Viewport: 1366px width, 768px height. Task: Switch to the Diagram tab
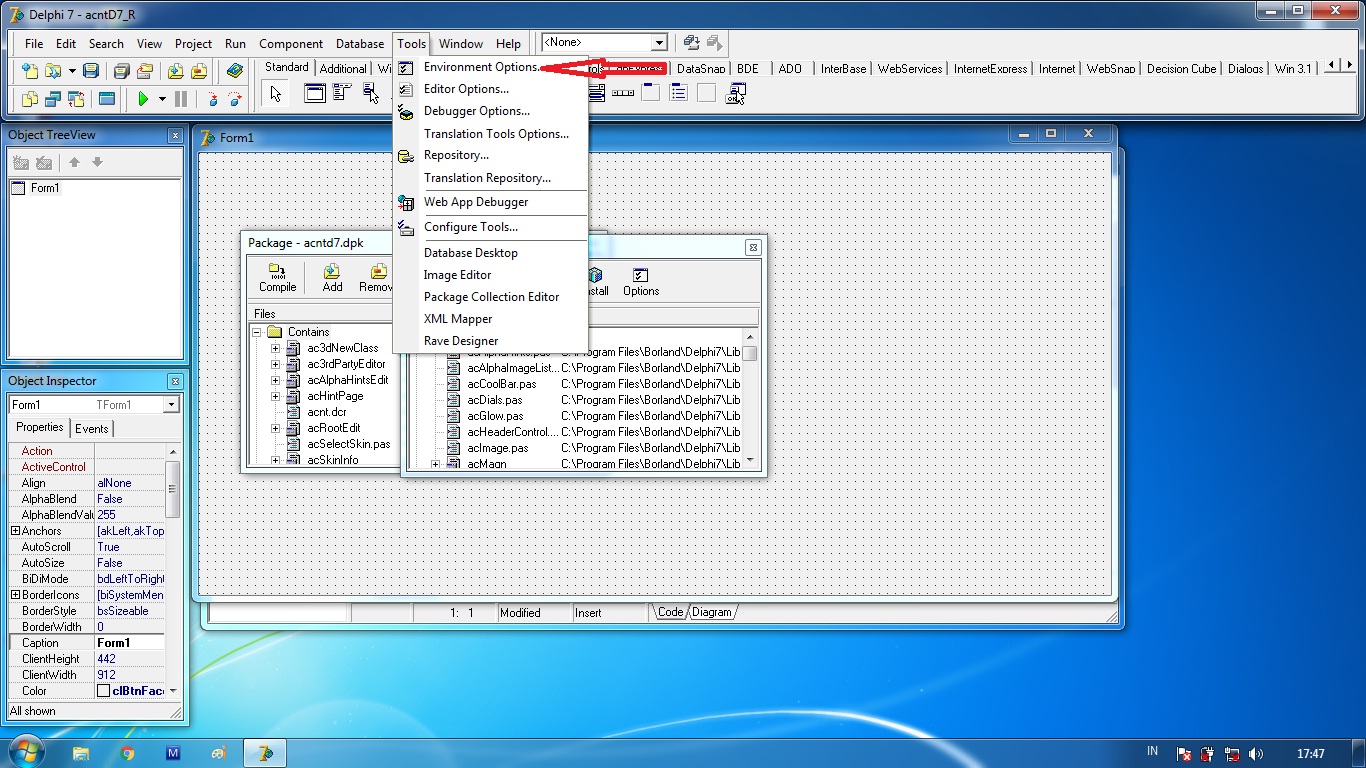coord(712,613)
